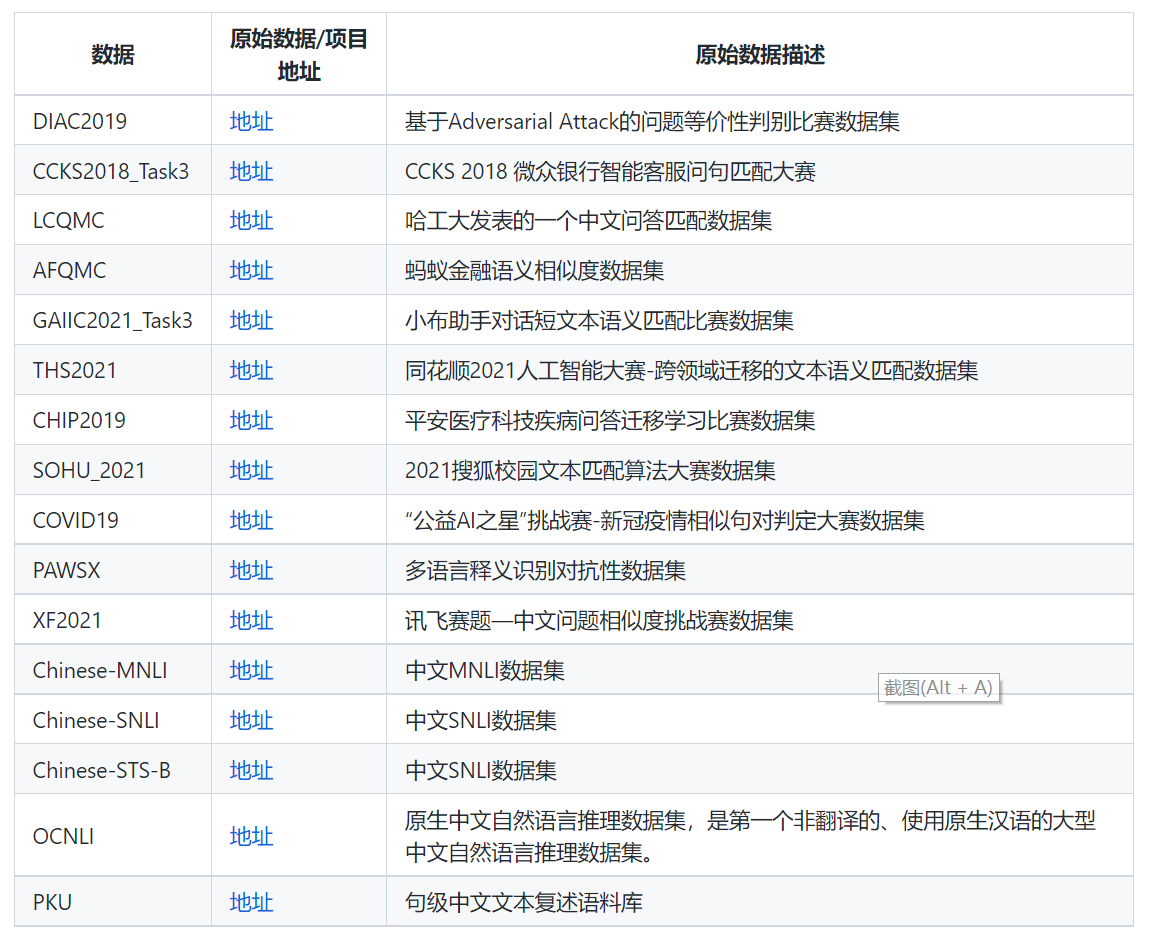Open the 地址 link for GAIIC2021_Task3
Image resolution: width=1152 pixels, height=939 pixels.
click(x=251, y=320)
